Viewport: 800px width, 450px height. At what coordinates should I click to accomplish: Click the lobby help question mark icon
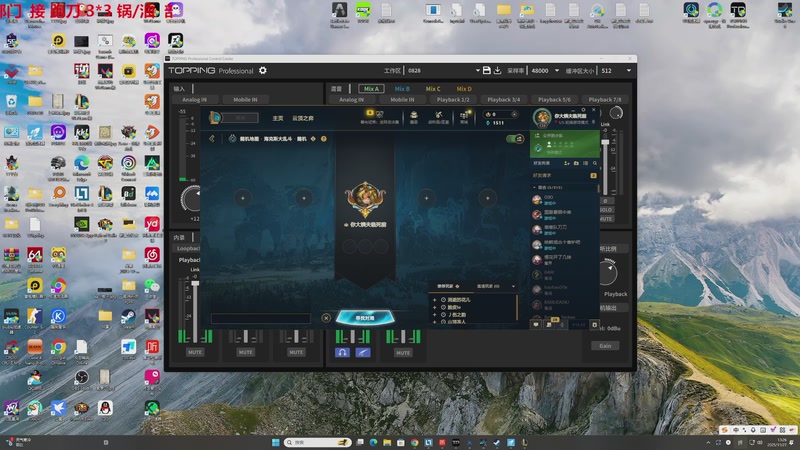pos(323,139)
